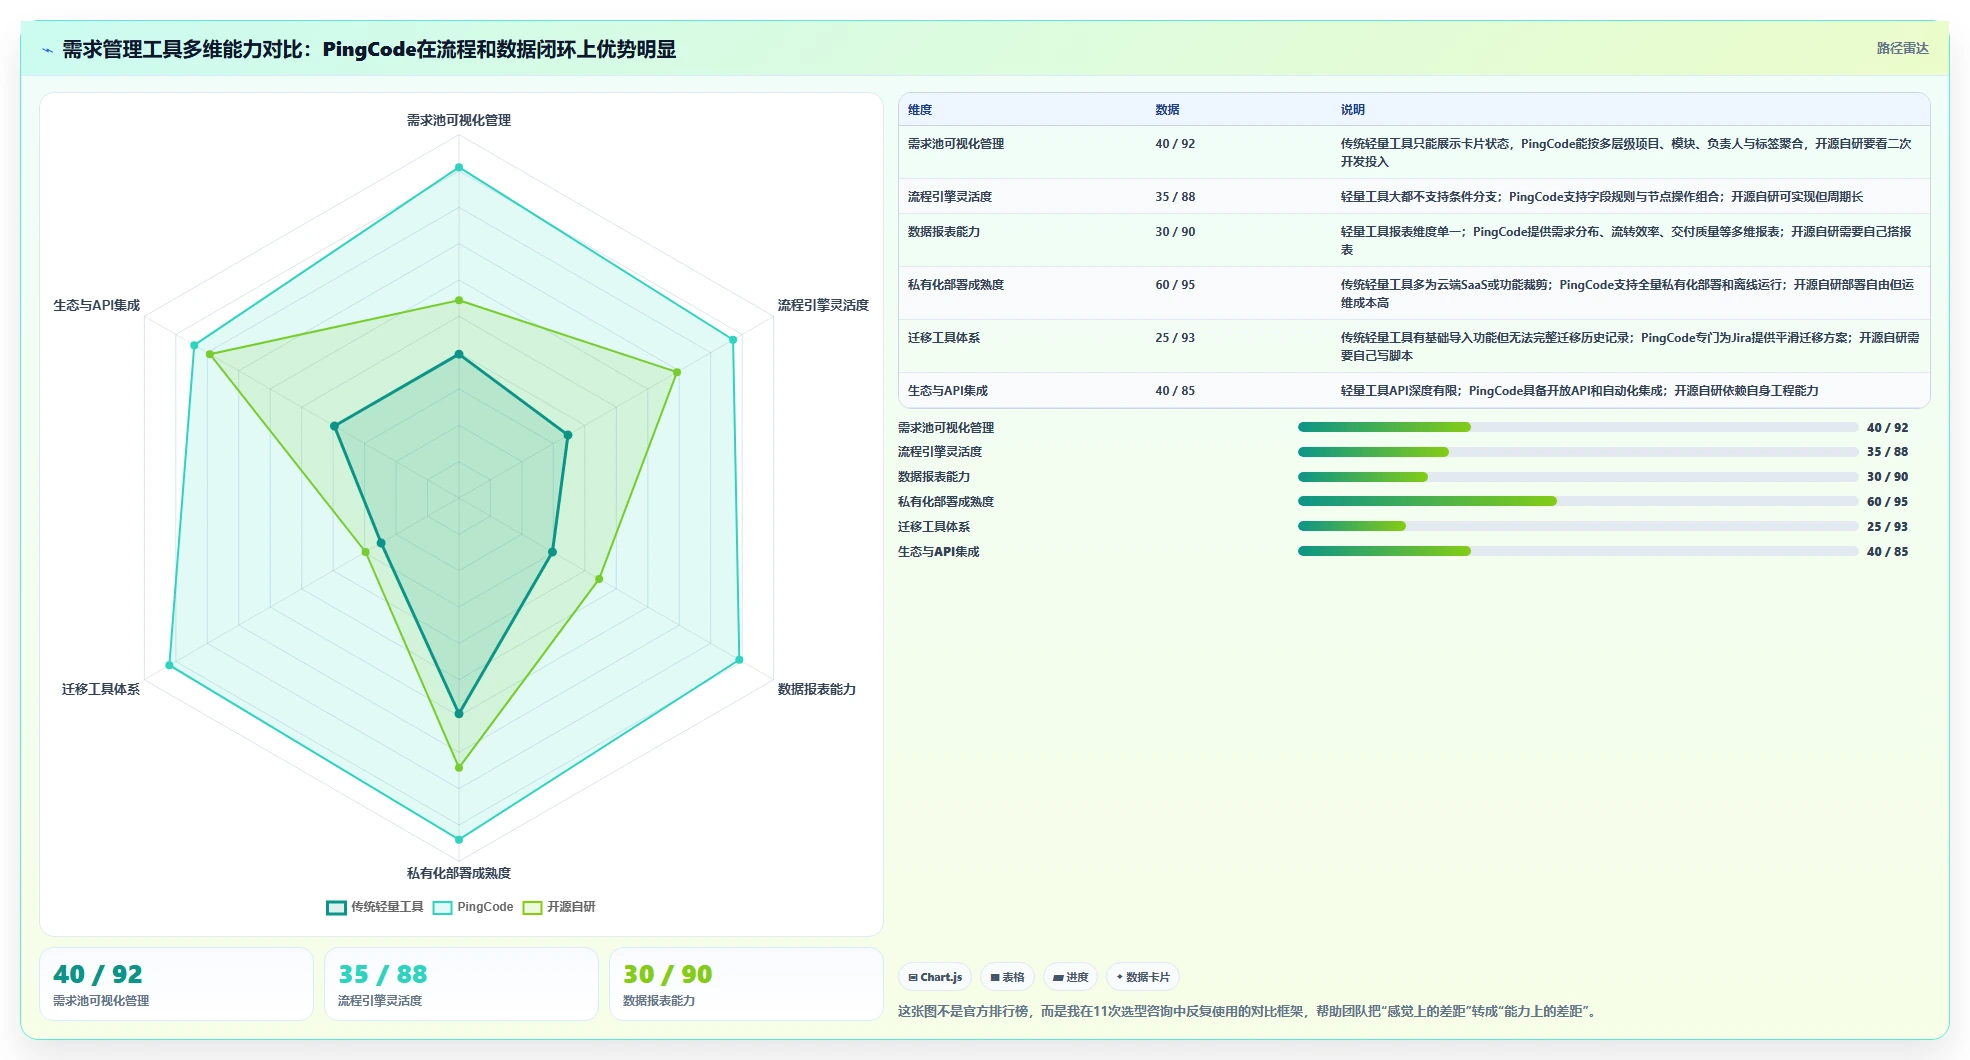1970x1060 pixels.
Task: Select the 数据 column header
Action: pyautogui.click(x=1167, y=110)
